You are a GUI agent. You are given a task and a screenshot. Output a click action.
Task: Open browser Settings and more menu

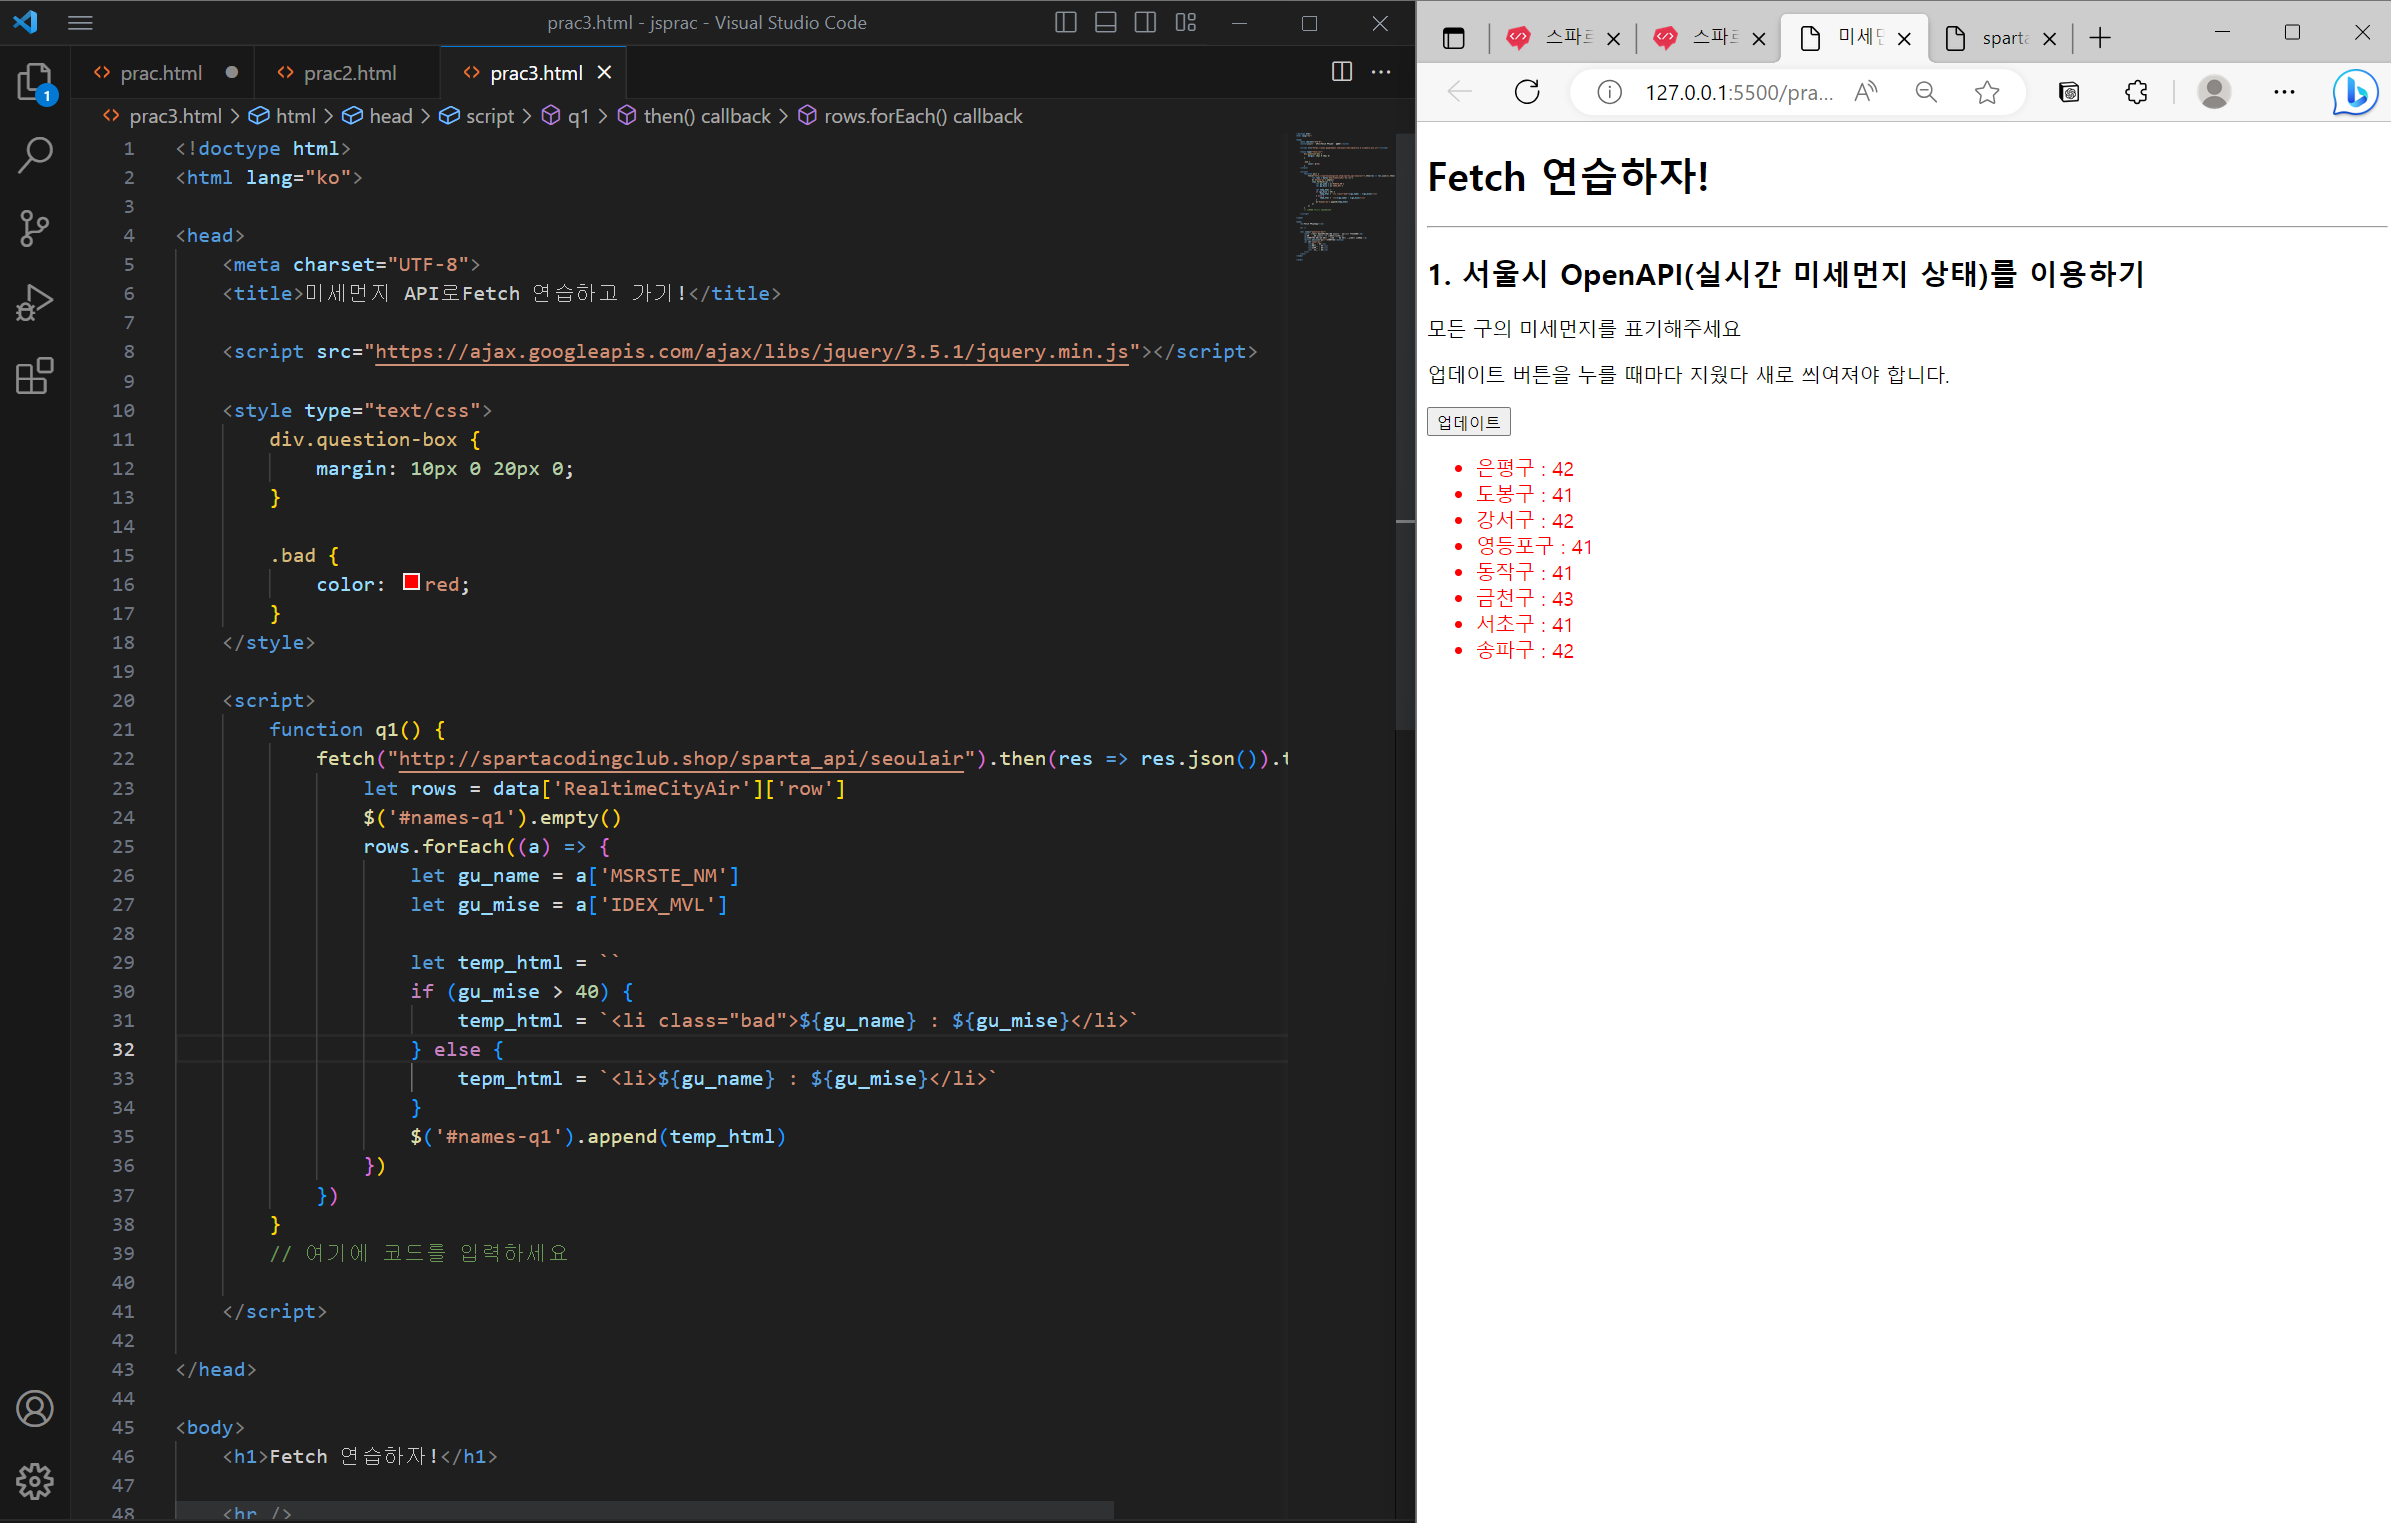click(2284, 92)
